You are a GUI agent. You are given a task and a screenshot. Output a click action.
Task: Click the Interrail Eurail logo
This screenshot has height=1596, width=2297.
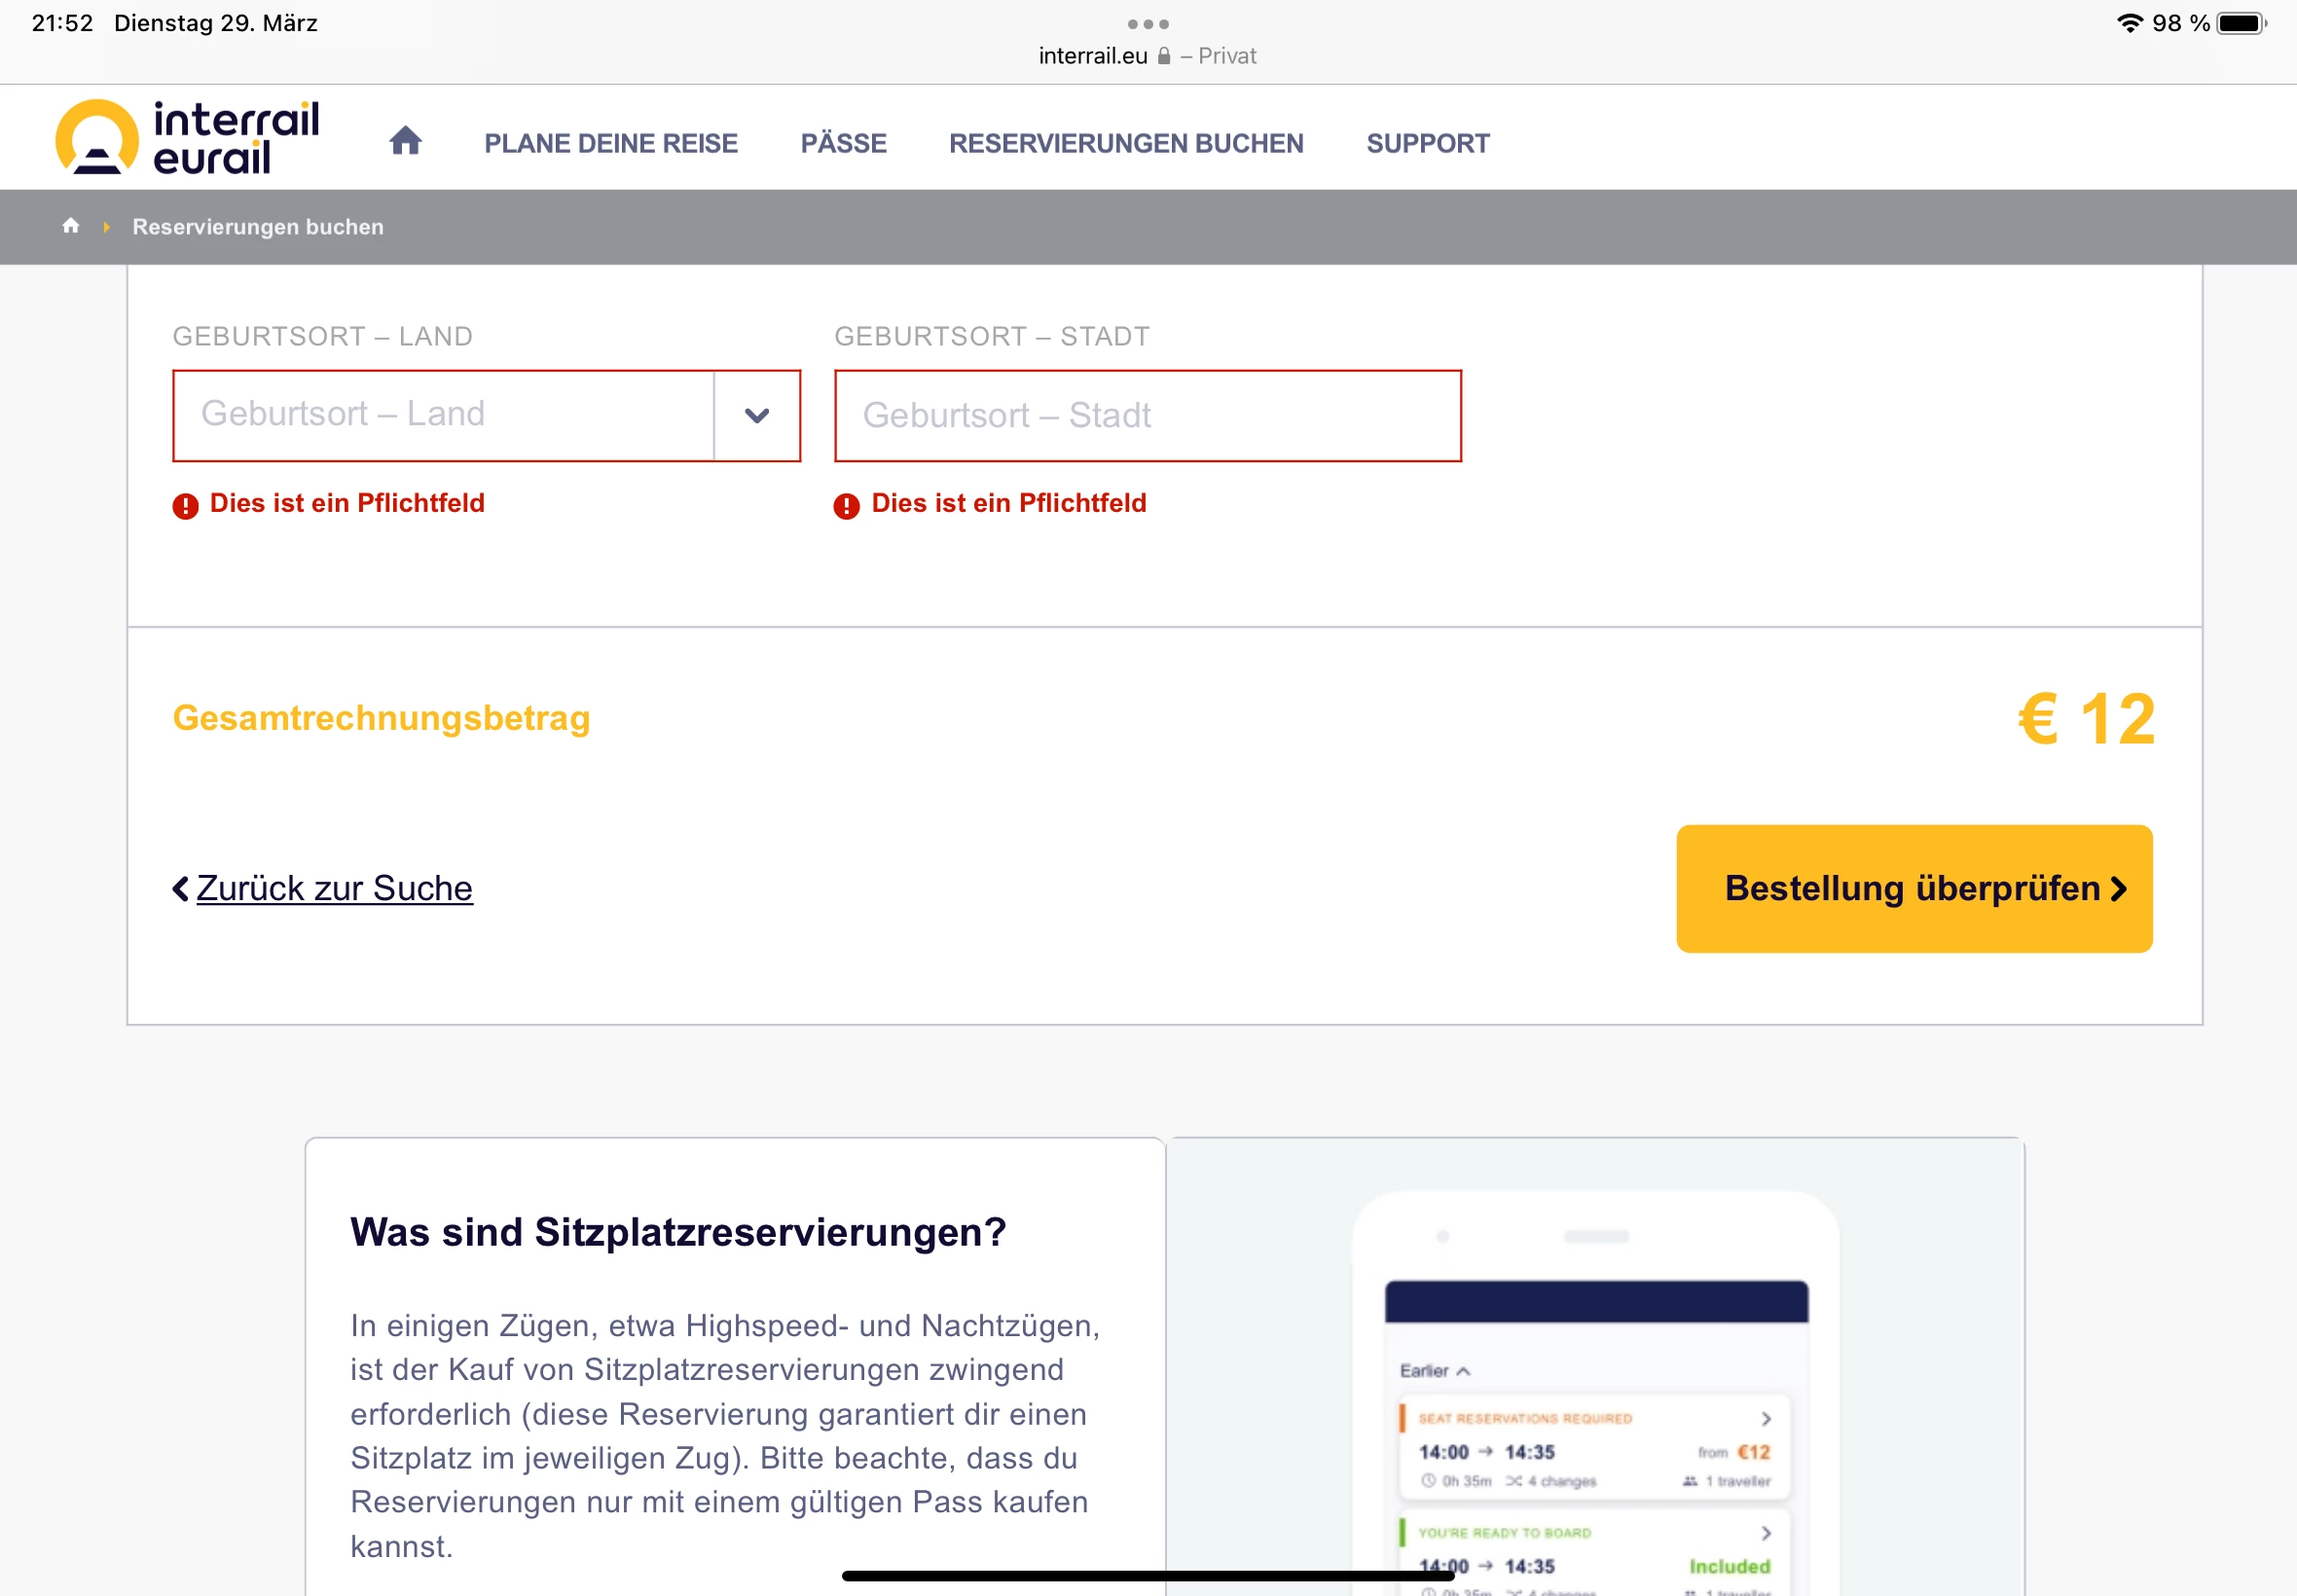pyautogui.click(x=188, y=138)
